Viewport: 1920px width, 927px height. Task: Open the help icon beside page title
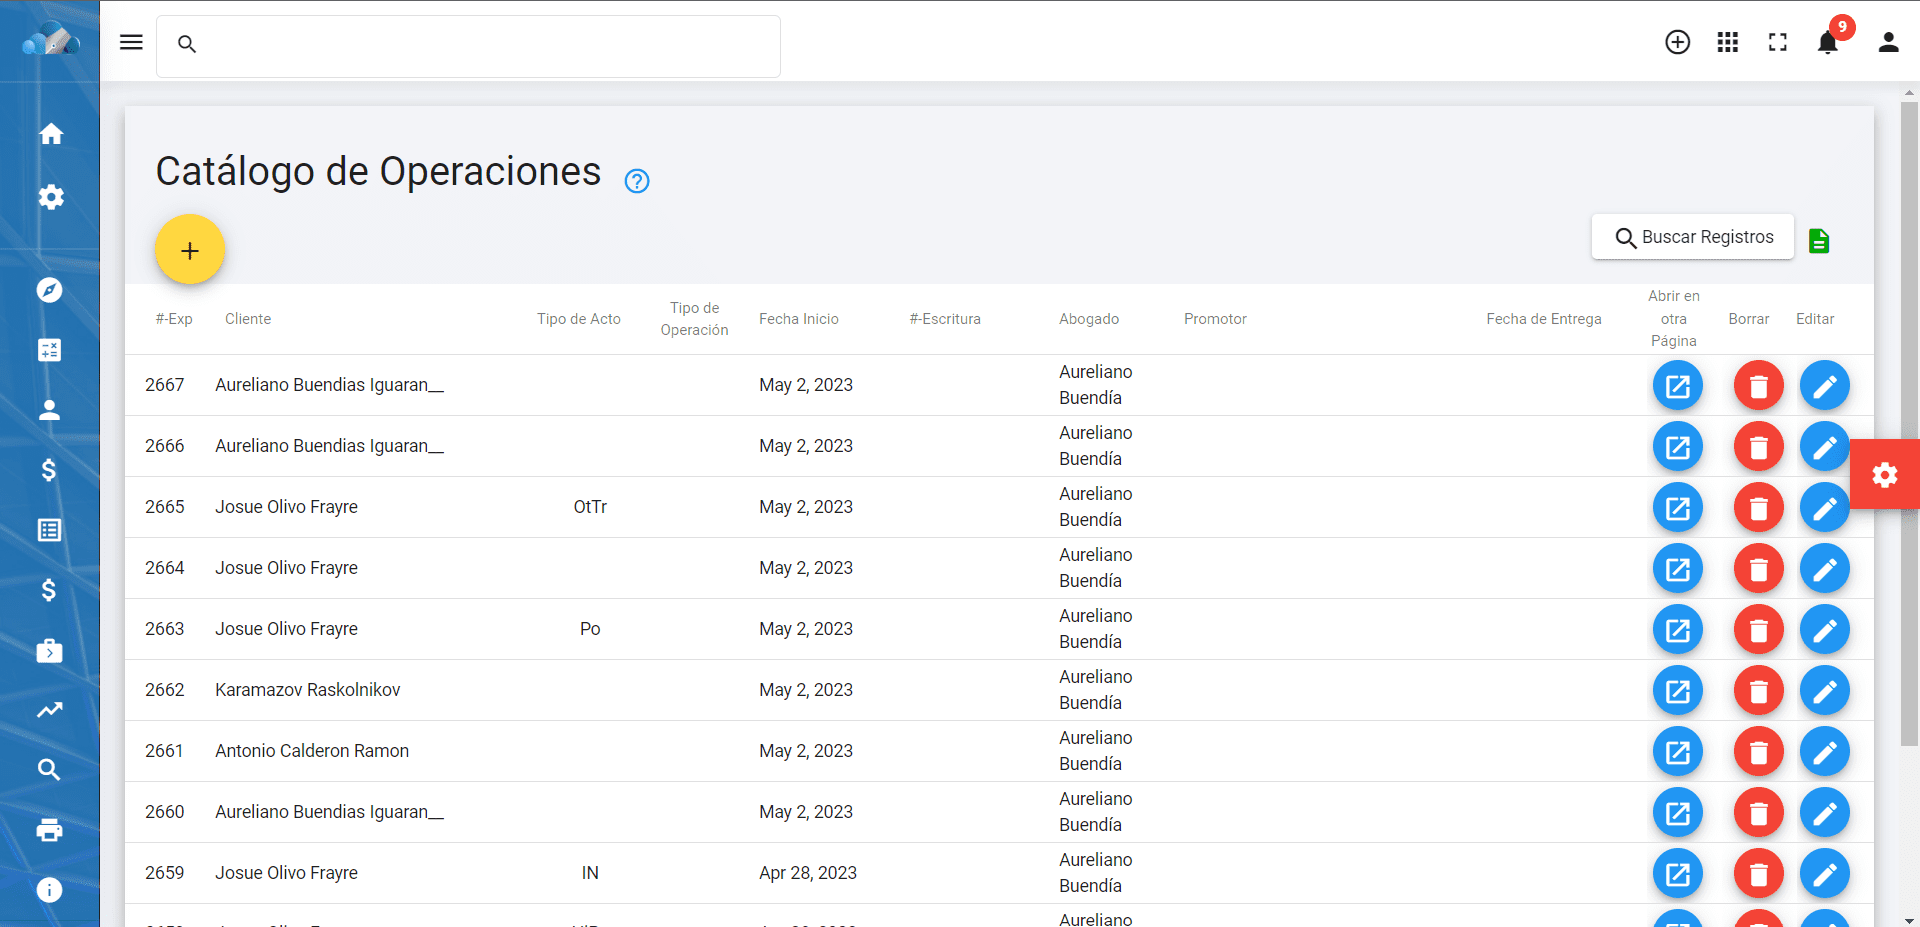637,181
